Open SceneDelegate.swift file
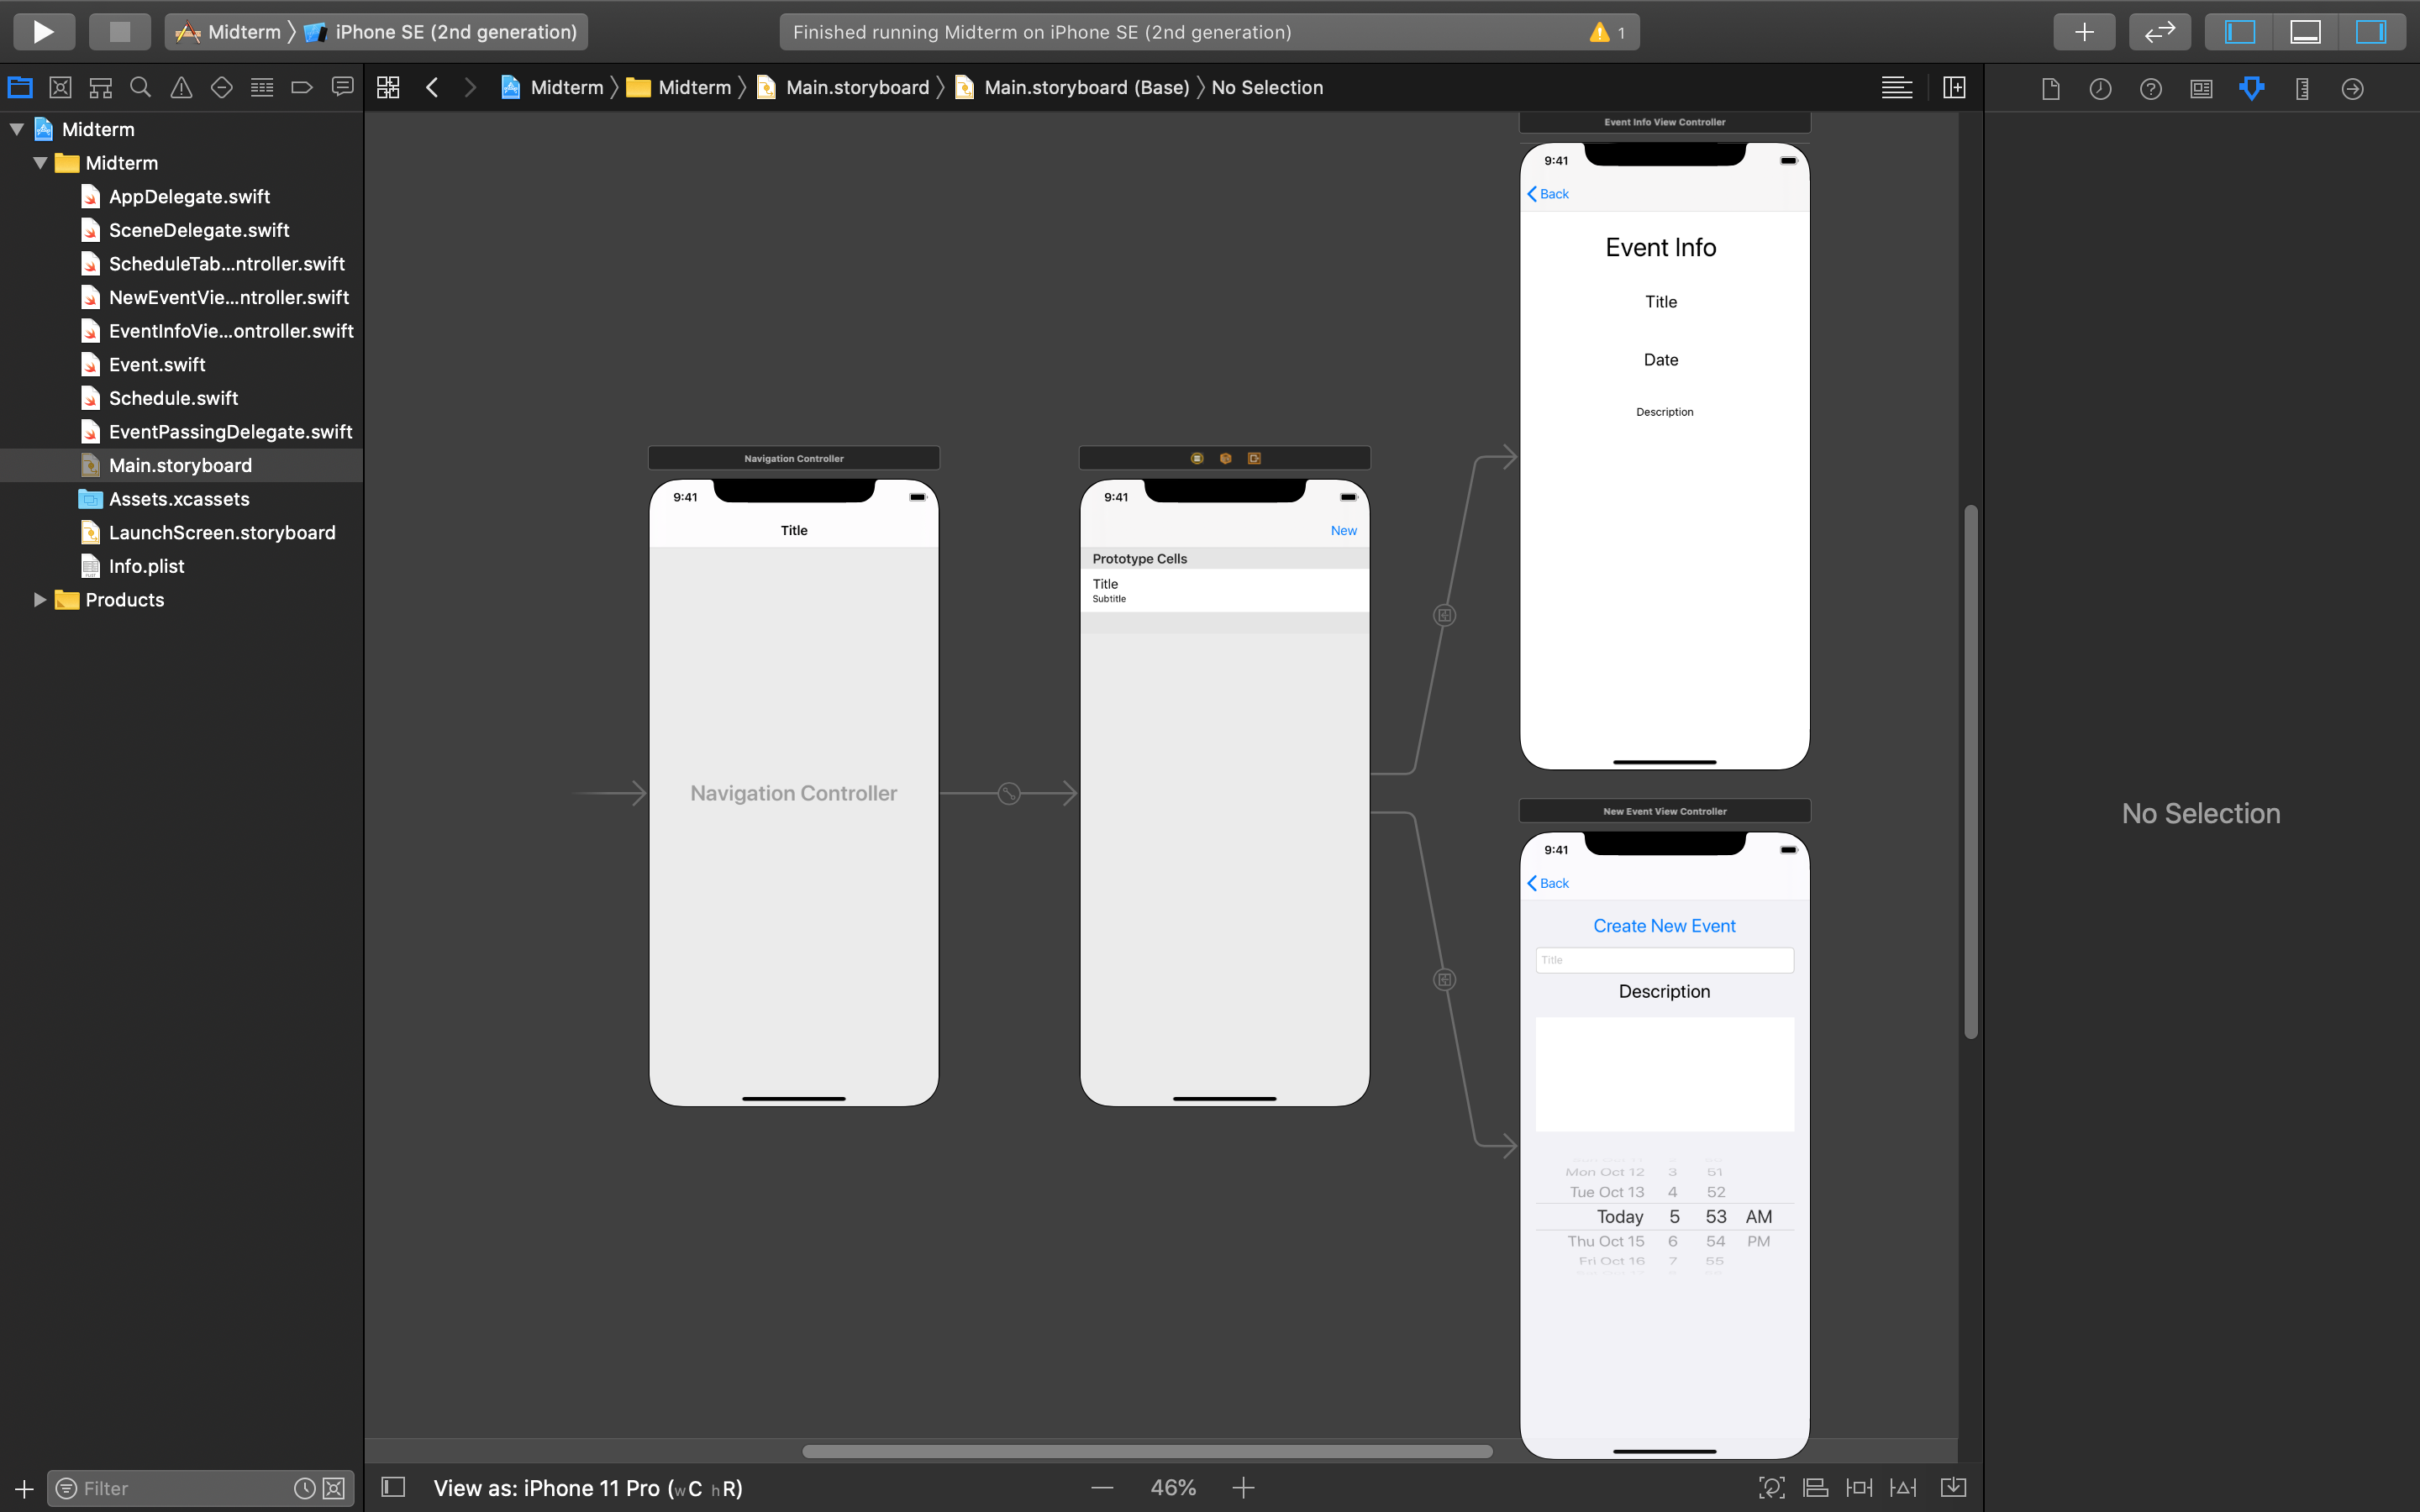 199,230
